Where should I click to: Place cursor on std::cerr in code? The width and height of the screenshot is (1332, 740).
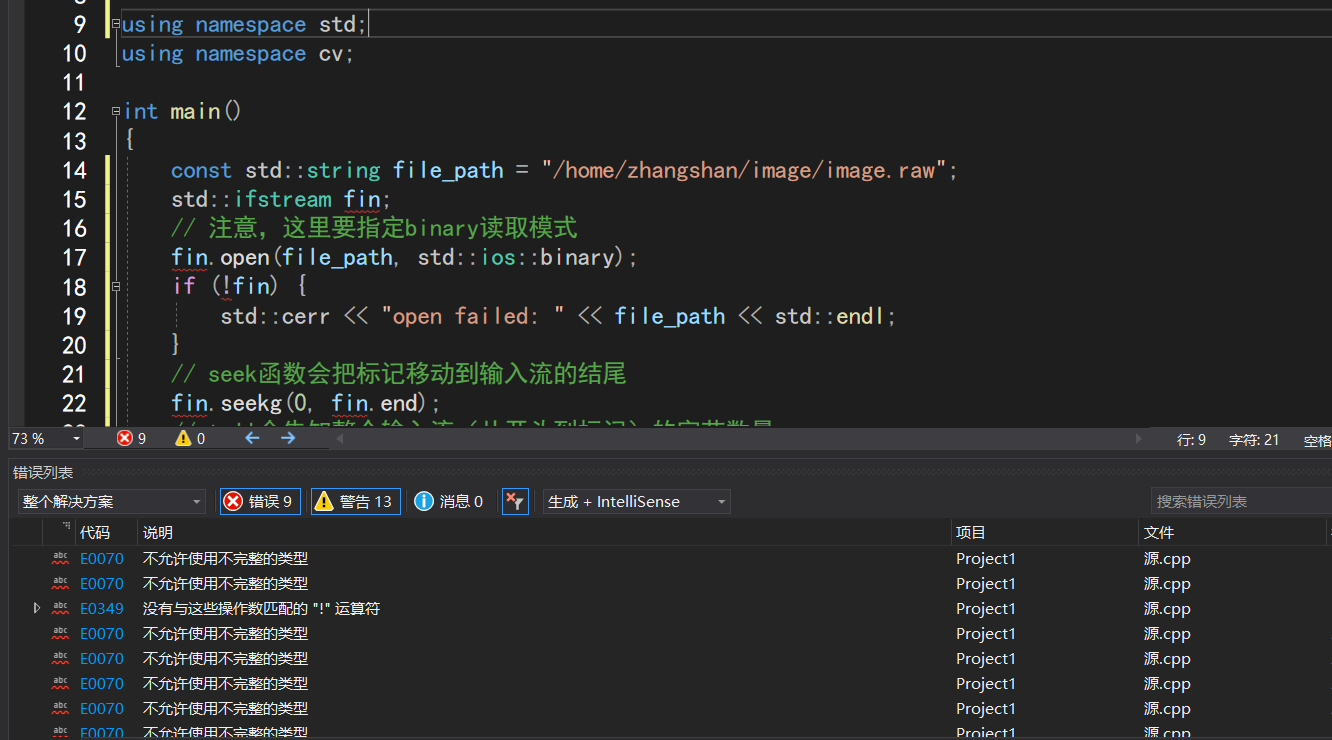pos(276,316)
